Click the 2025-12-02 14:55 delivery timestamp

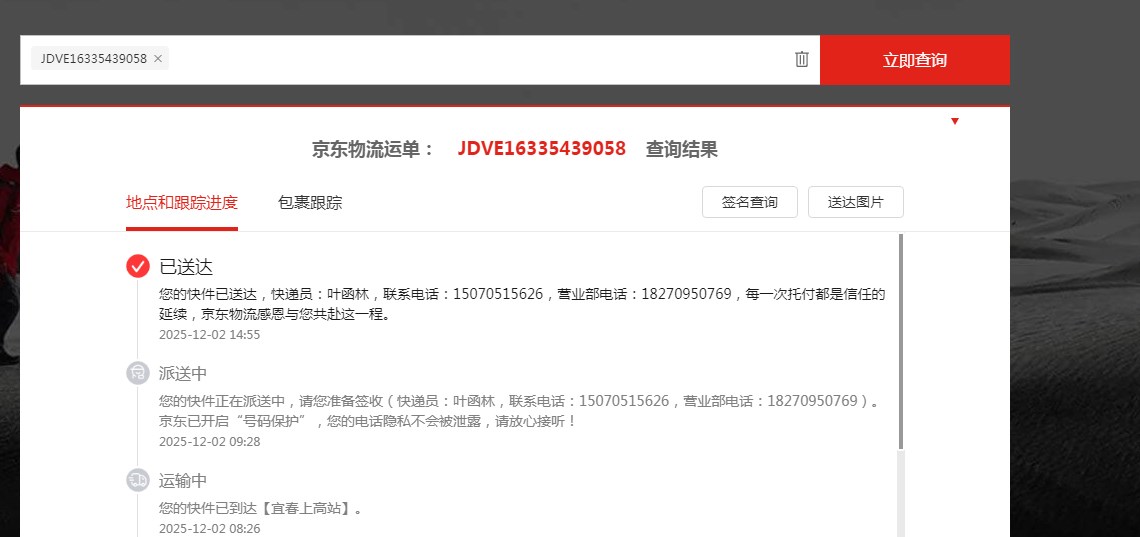(x=209, y=335)
